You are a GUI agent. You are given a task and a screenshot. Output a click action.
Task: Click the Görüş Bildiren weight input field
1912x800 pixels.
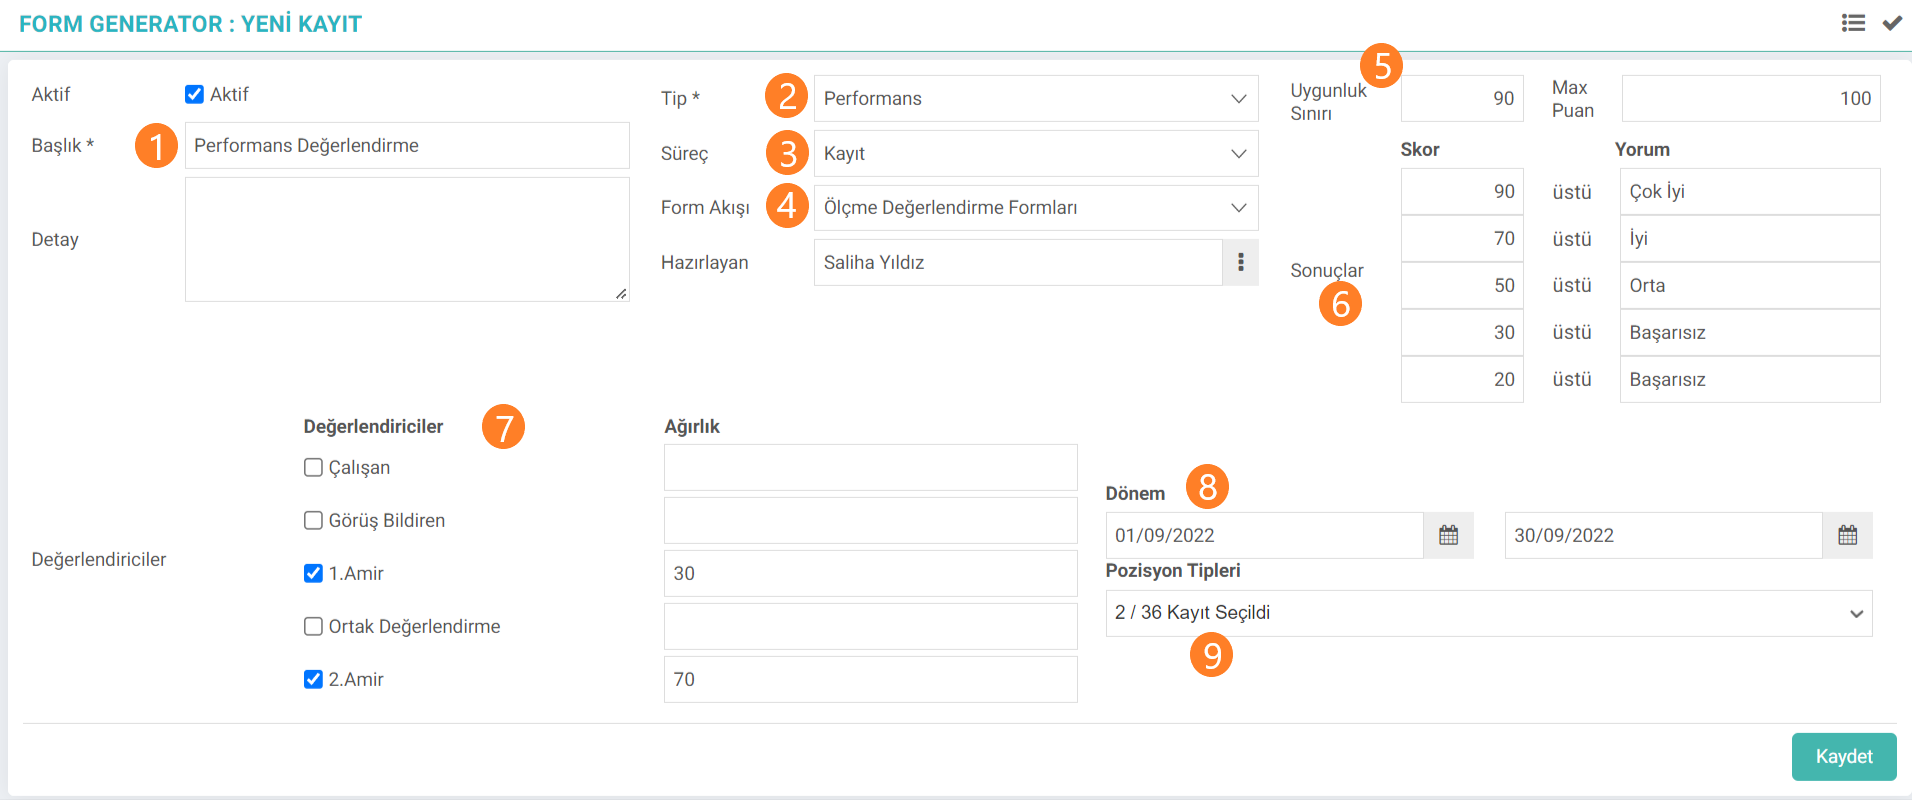click(870, 520)
